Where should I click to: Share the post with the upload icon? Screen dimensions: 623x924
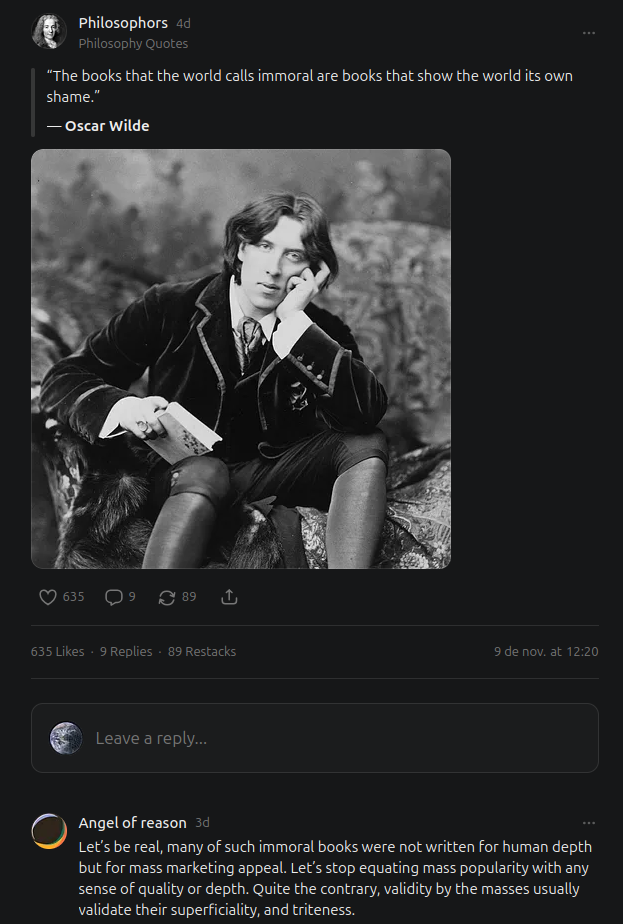coord(229,597)
